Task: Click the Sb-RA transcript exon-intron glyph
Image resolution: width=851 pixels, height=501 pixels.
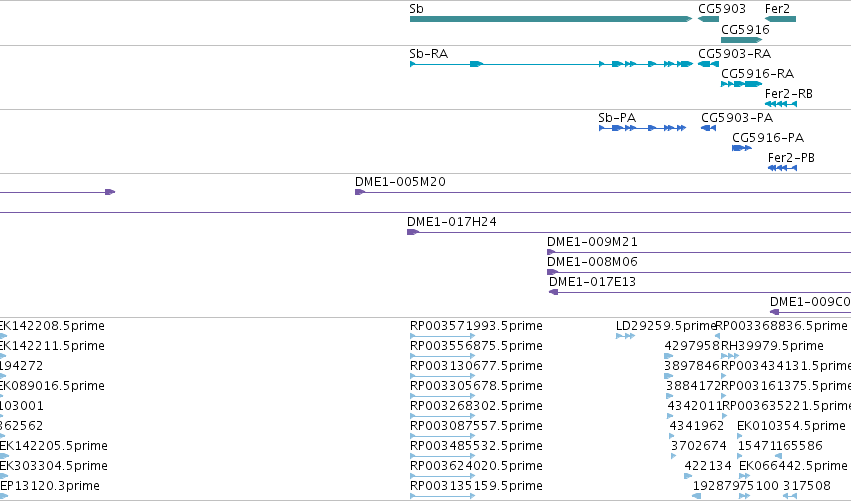Action: 551,64
